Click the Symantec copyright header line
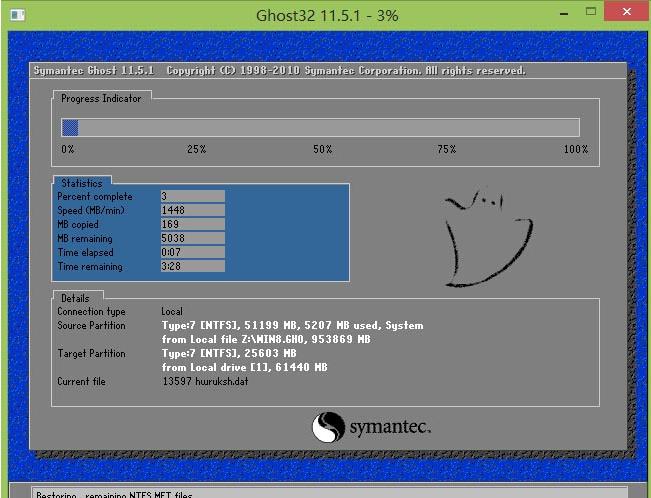 [x=280, y=71]
